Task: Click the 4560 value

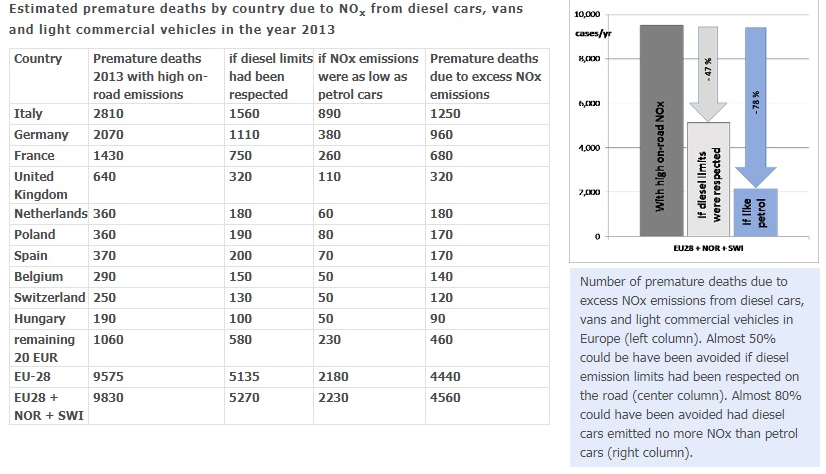Action: [x=445, y=398]
